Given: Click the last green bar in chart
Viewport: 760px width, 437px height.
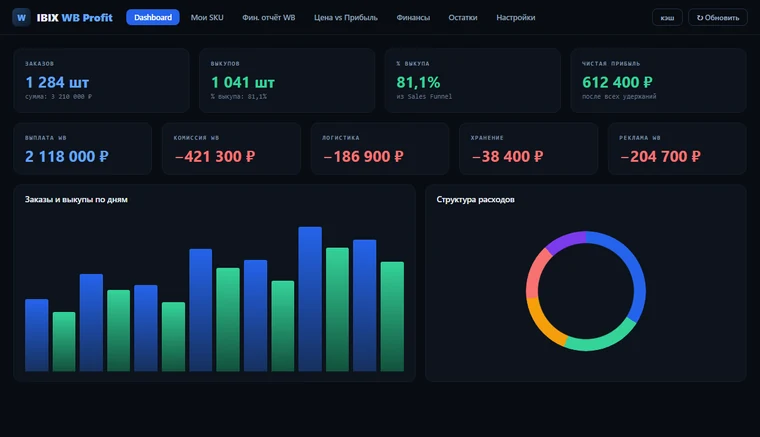Looking at the screenshot, I should (x=392, y=316).
